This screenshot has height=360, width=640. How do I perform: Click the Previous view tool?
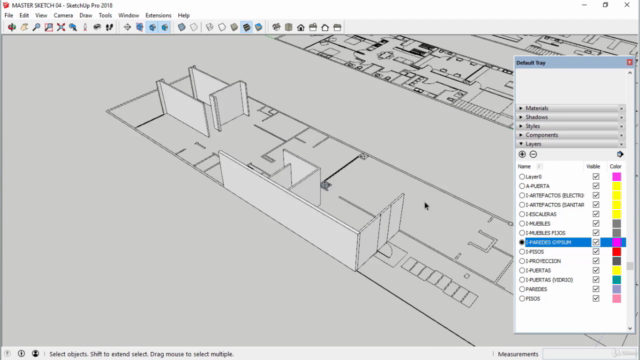pyautogui.click(x=73, y=27)
